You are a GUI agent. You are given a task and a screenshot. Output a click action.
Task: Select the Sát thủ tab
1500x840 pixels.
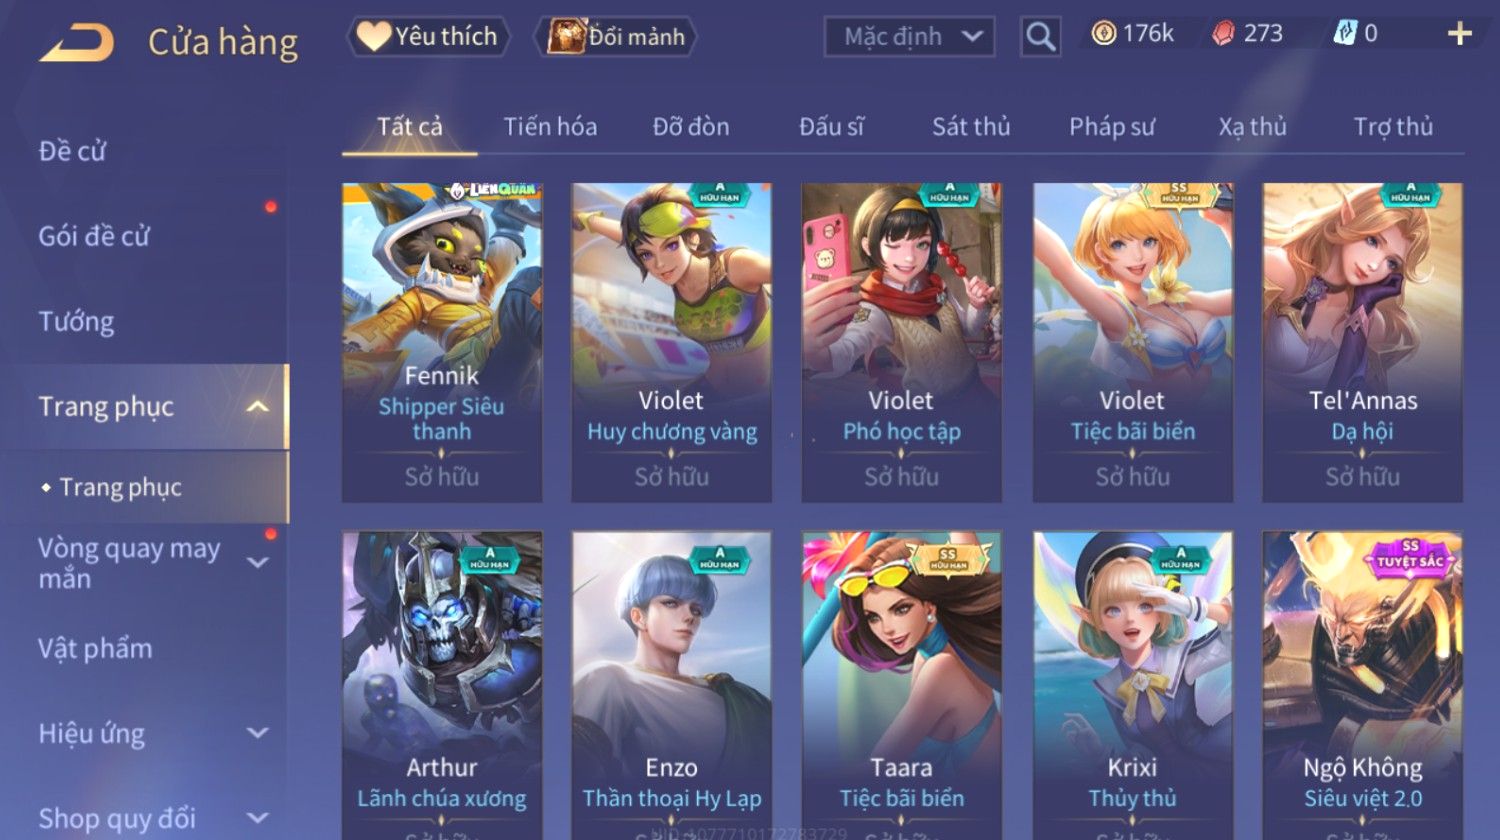(971, 127)
